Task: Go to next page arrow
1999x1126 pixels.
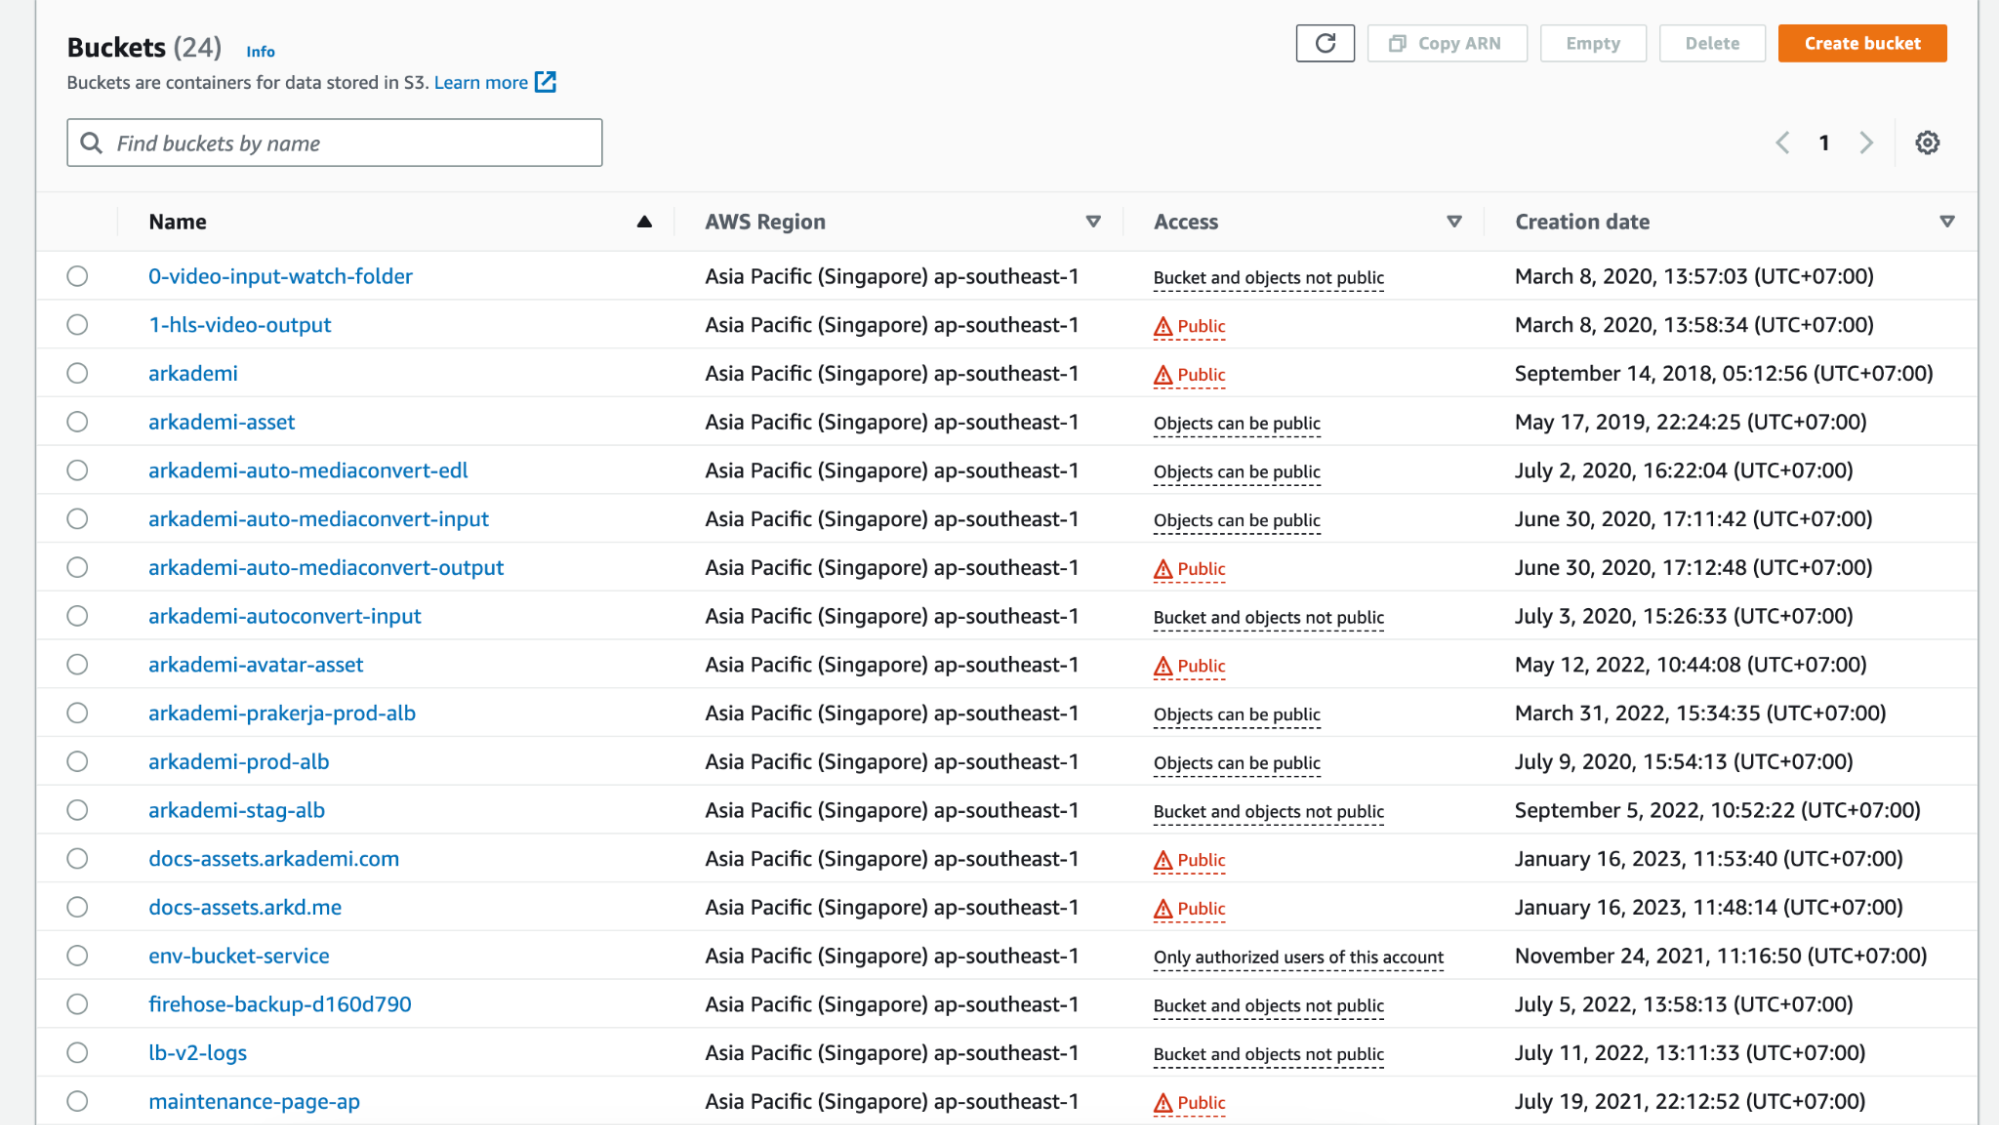Action: pyautogui.click(x=1866, y=143)
